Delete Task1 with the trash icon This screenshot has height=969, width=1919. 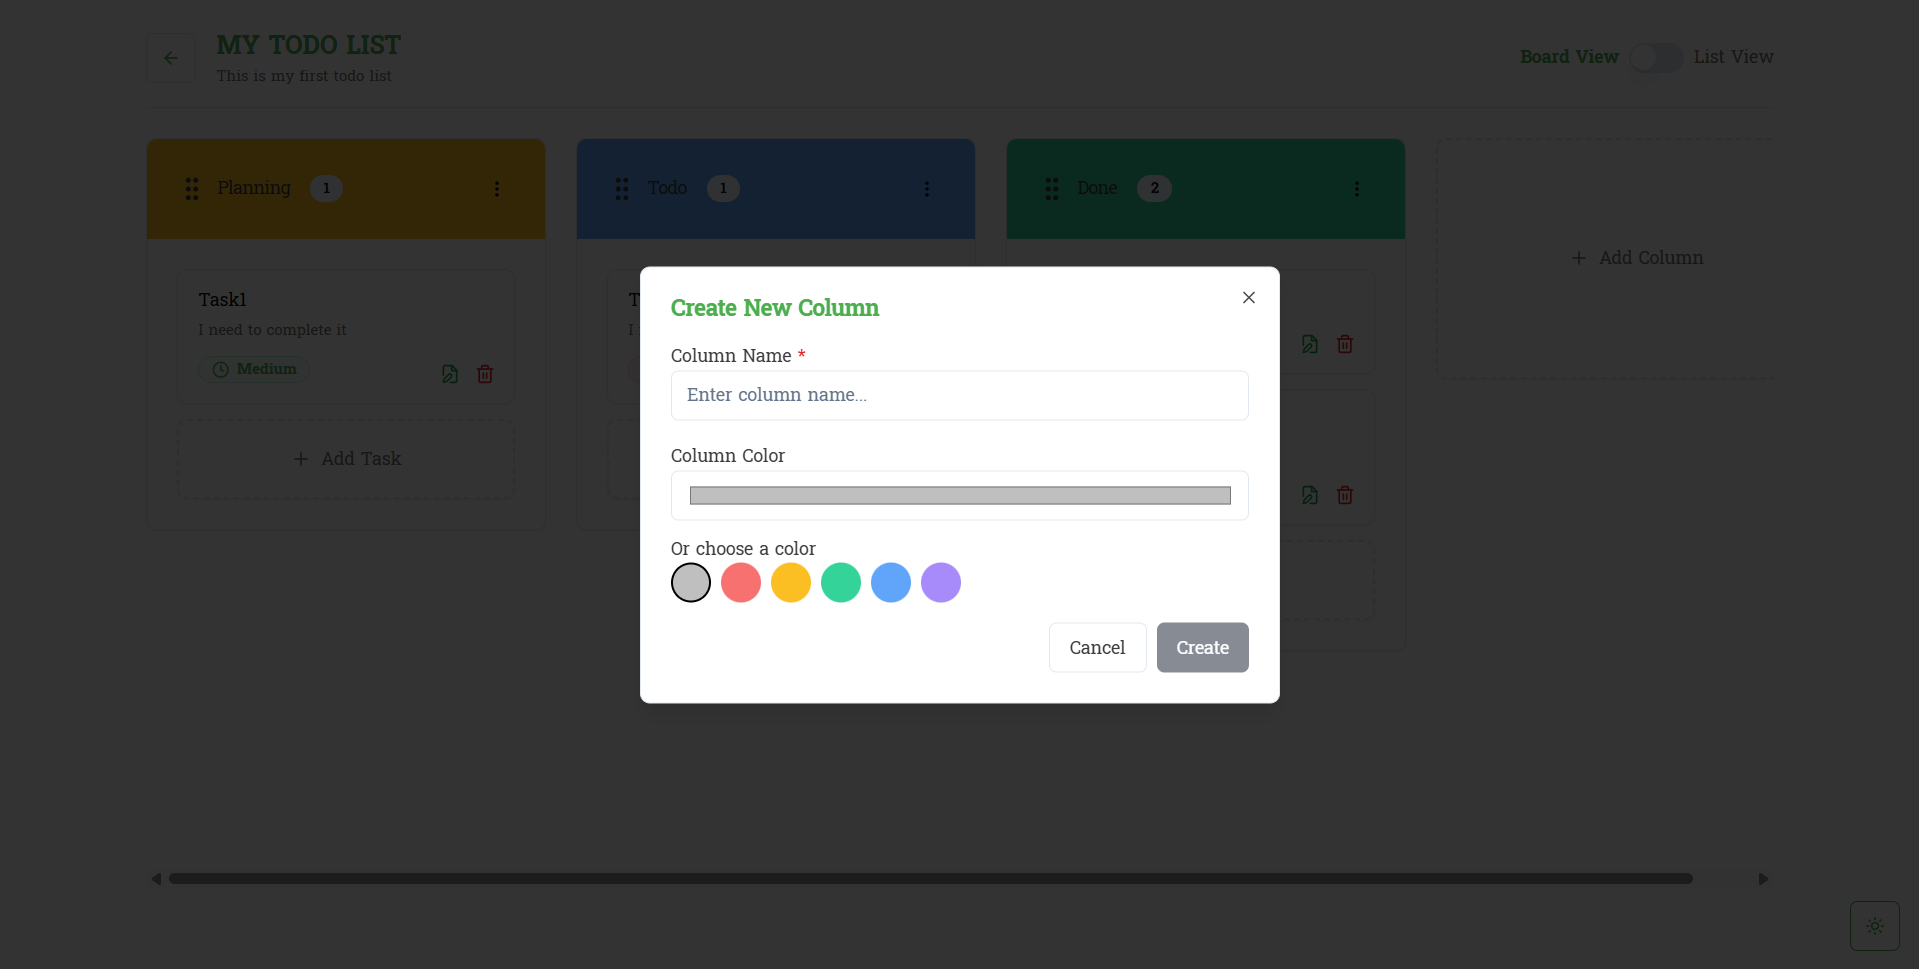coord(485,374)
